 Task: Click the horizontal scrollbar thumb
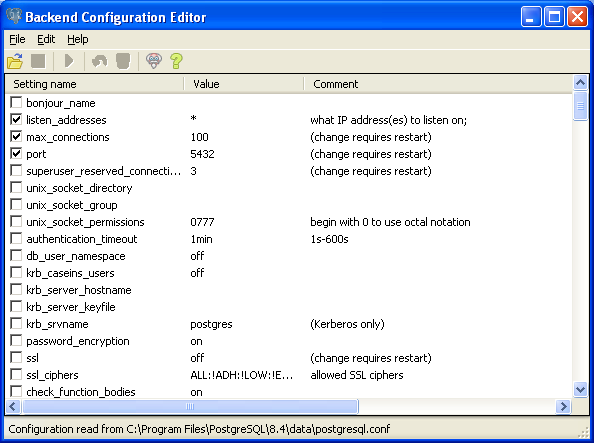(190, 407)
